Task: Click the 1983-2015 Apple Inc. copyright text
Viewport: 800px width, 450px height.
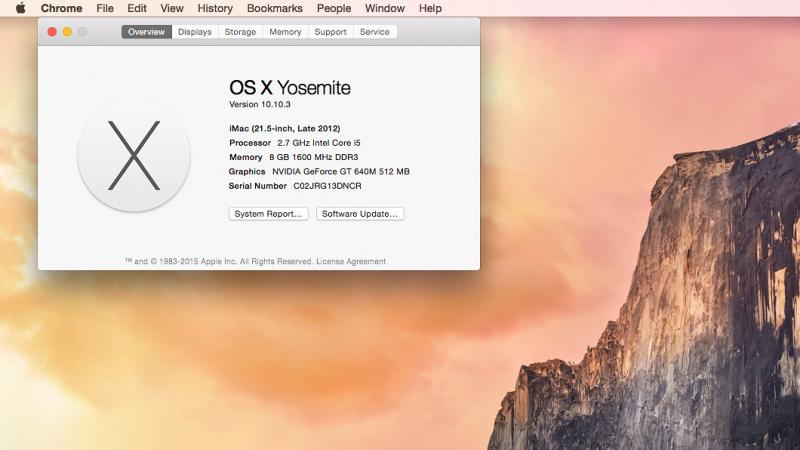Action: (x=219, y=261)
